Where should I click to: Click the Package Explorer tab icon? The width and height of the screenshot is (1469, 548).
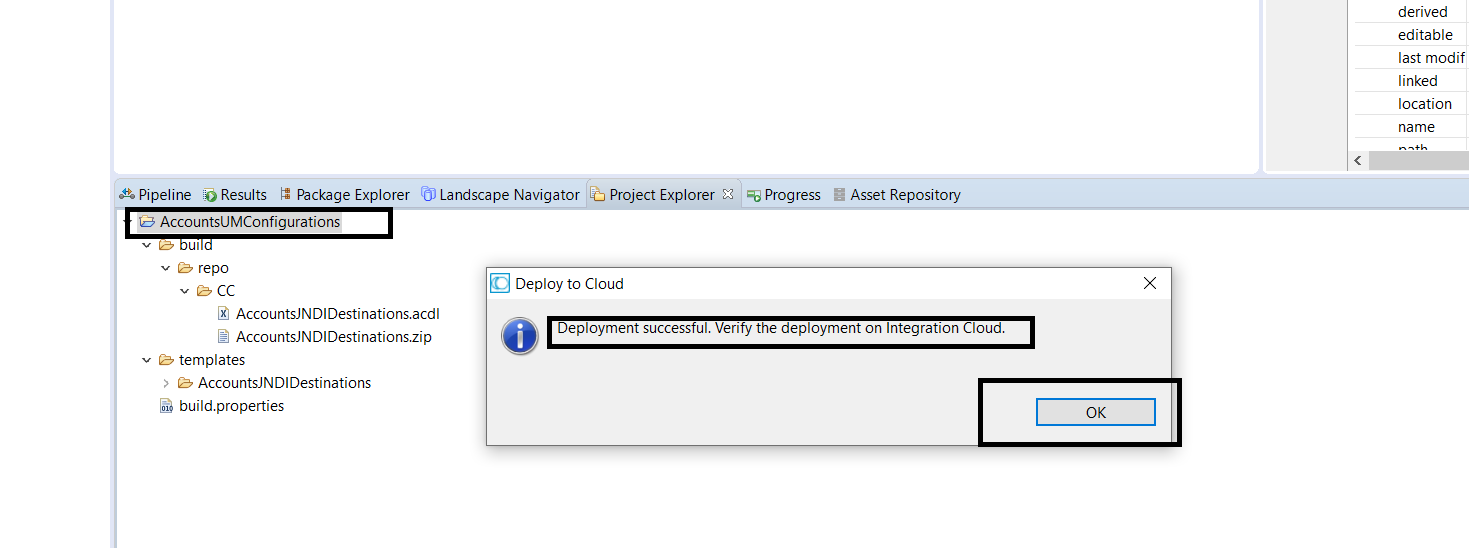coord(286,195)
